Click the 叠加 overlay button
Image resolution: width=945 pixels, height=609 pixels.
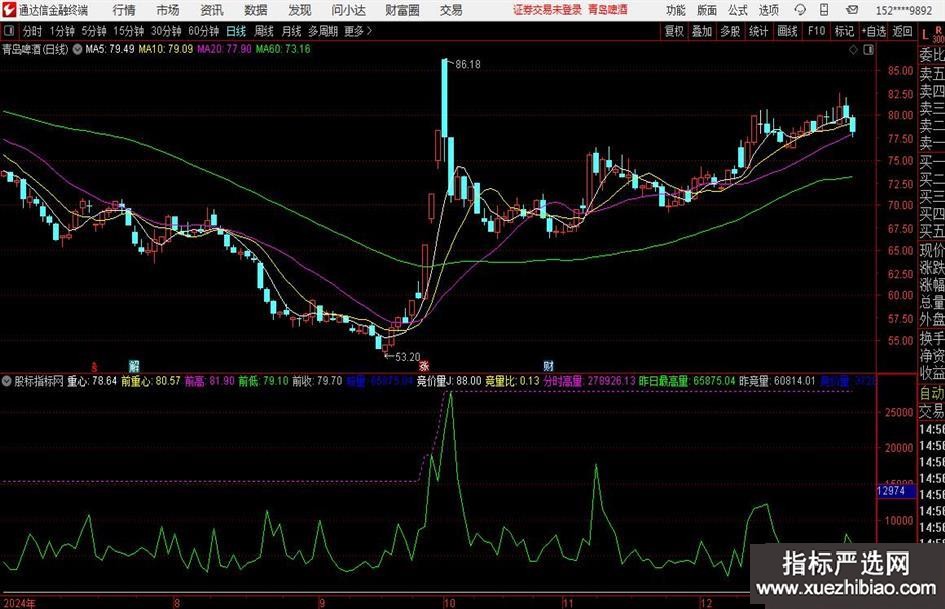[702, 31]
